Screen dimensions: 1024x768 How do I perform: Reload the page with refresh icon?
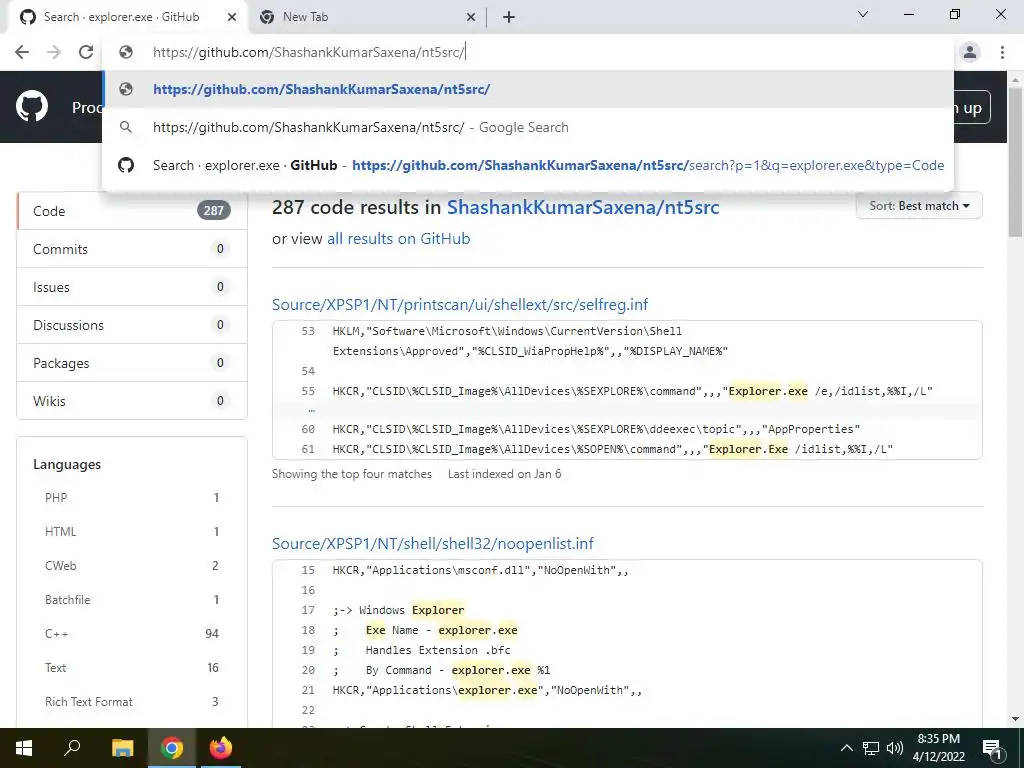coord(86,52)
